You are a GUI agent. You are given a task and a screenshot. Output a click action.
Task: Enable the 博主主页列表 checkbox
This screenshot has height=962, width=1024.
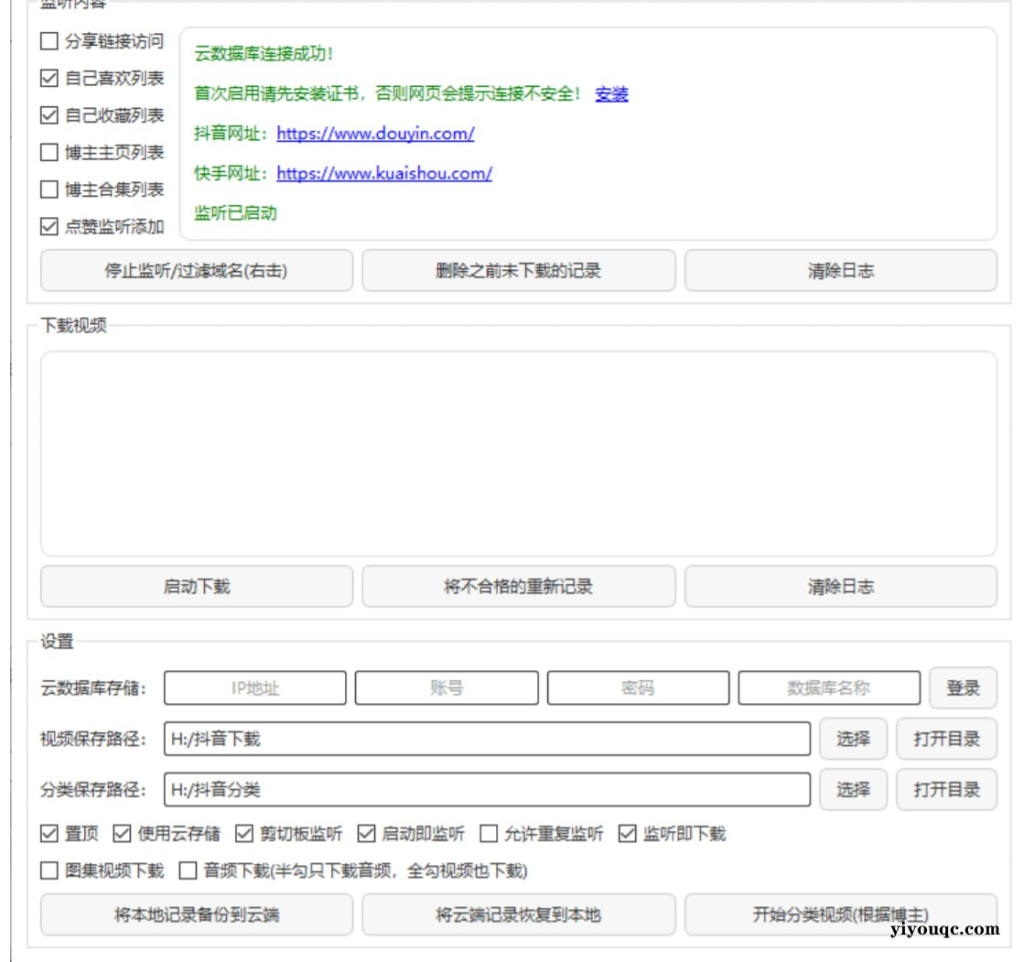[47, 154]
